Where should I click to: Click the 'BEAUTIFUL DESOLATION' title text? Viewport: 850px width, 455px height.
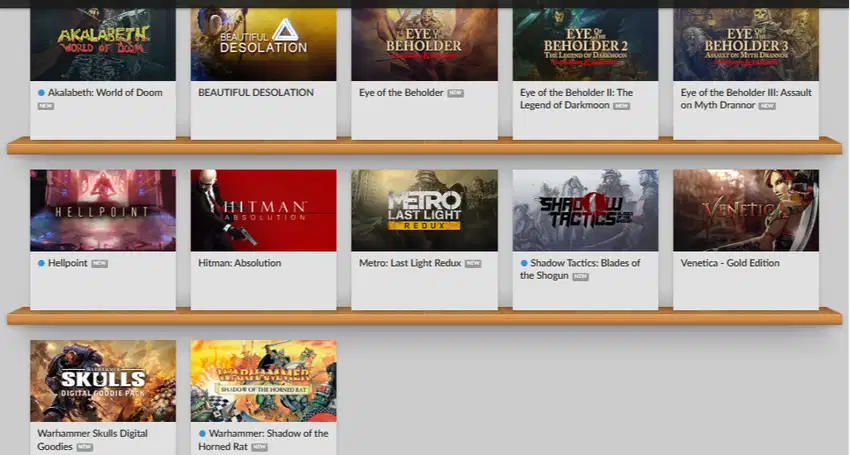256,93
